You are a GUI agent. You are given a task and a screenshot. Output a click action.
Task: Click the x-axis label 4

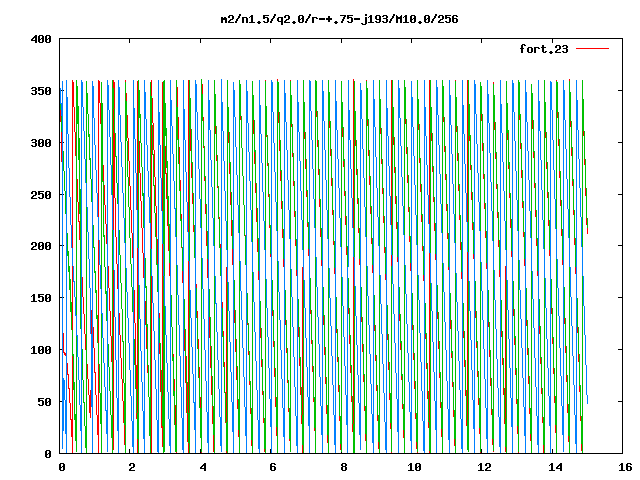click(x=203, y=467)
